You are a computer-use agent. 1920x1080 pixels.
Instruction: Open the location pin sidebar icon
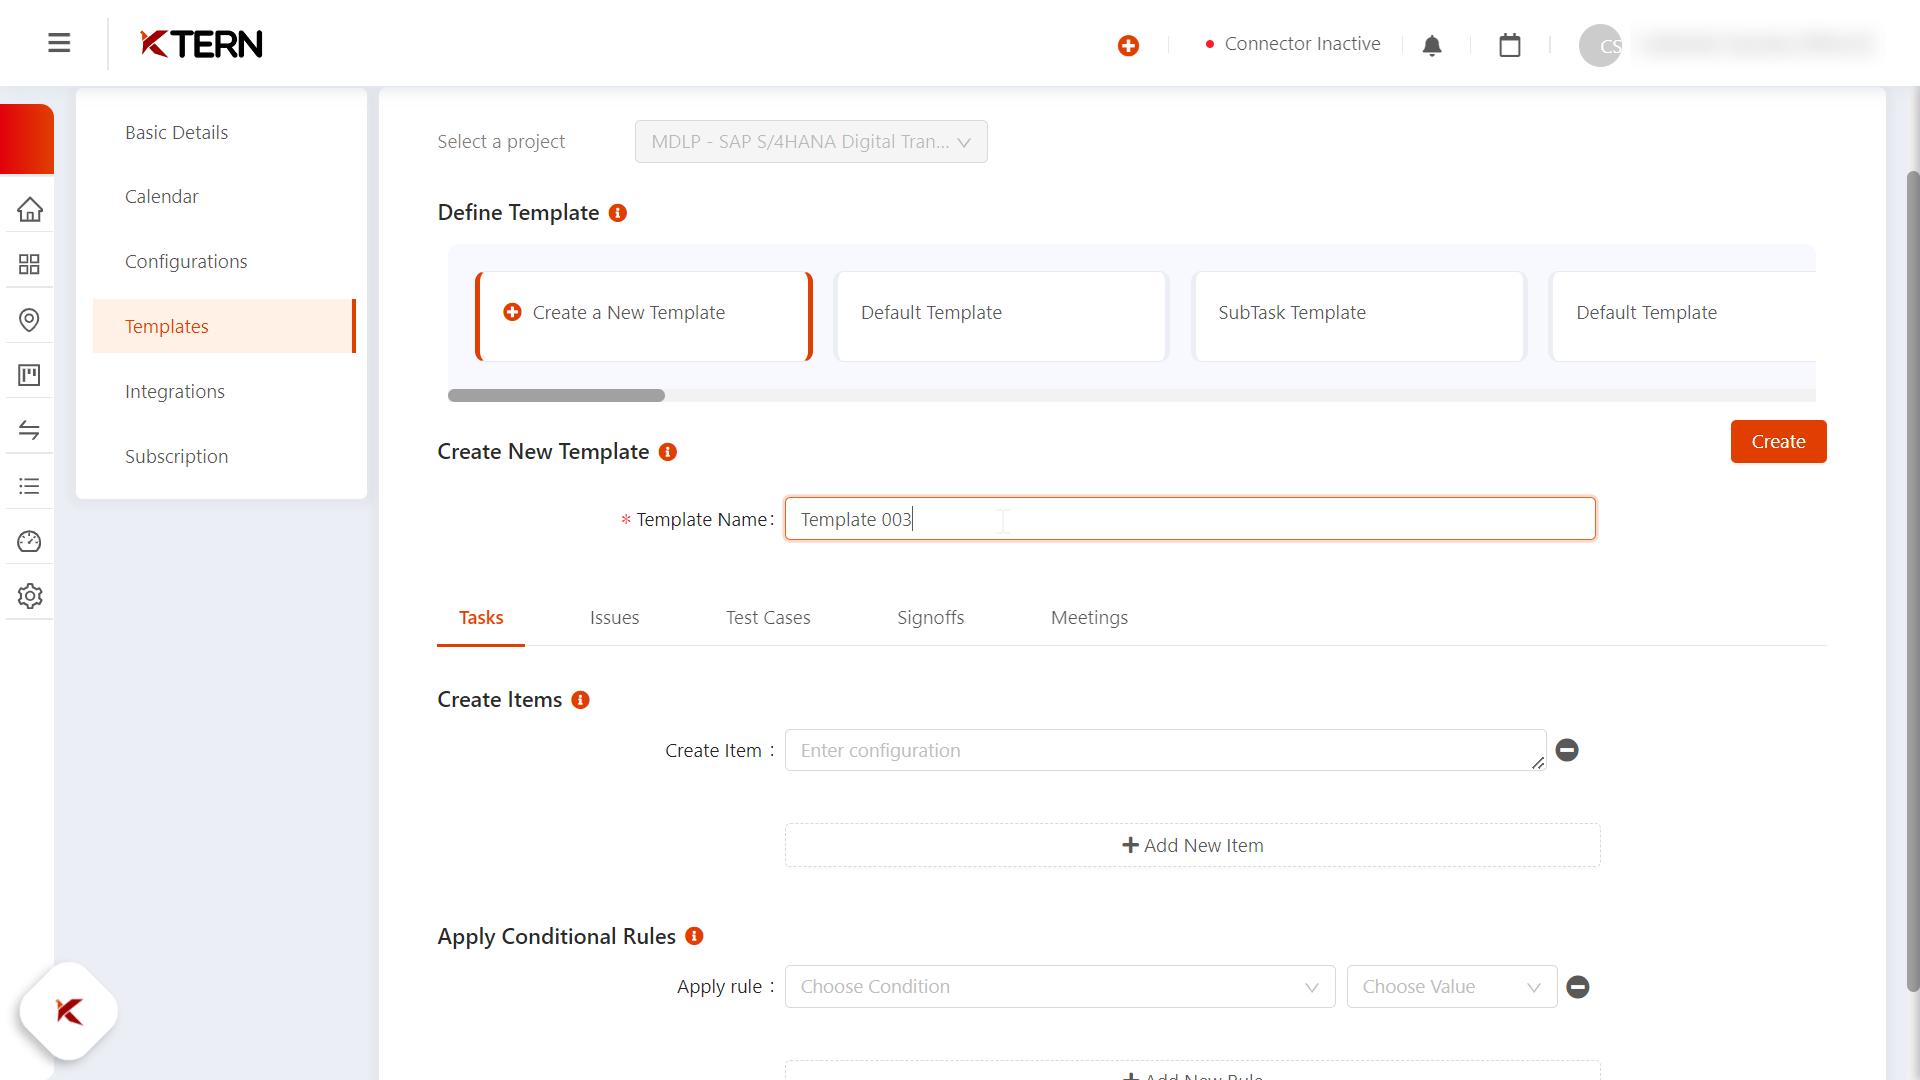click(29, 320)
